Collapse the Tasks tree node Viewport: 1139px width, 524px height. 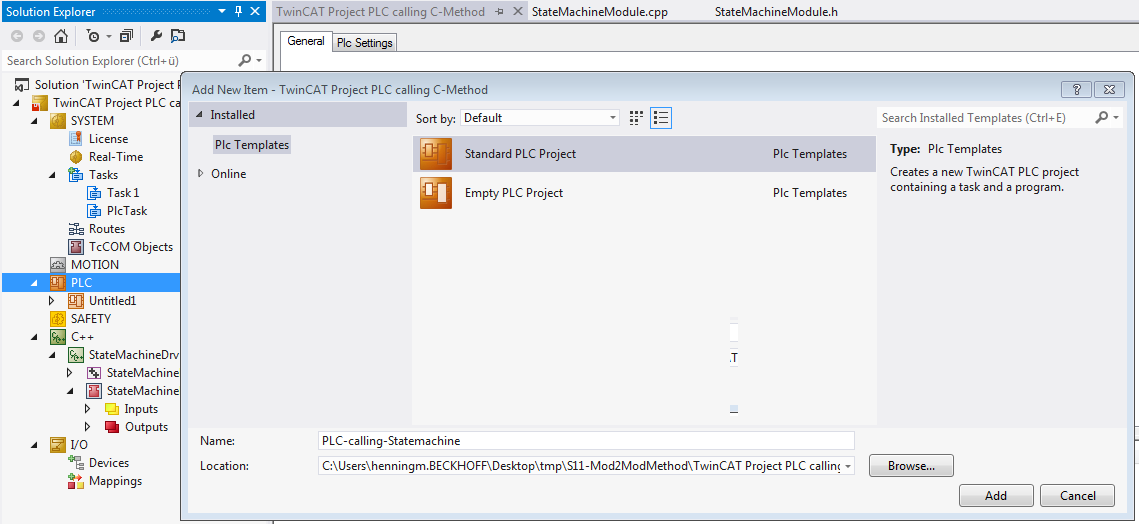(x=52, y=175)
